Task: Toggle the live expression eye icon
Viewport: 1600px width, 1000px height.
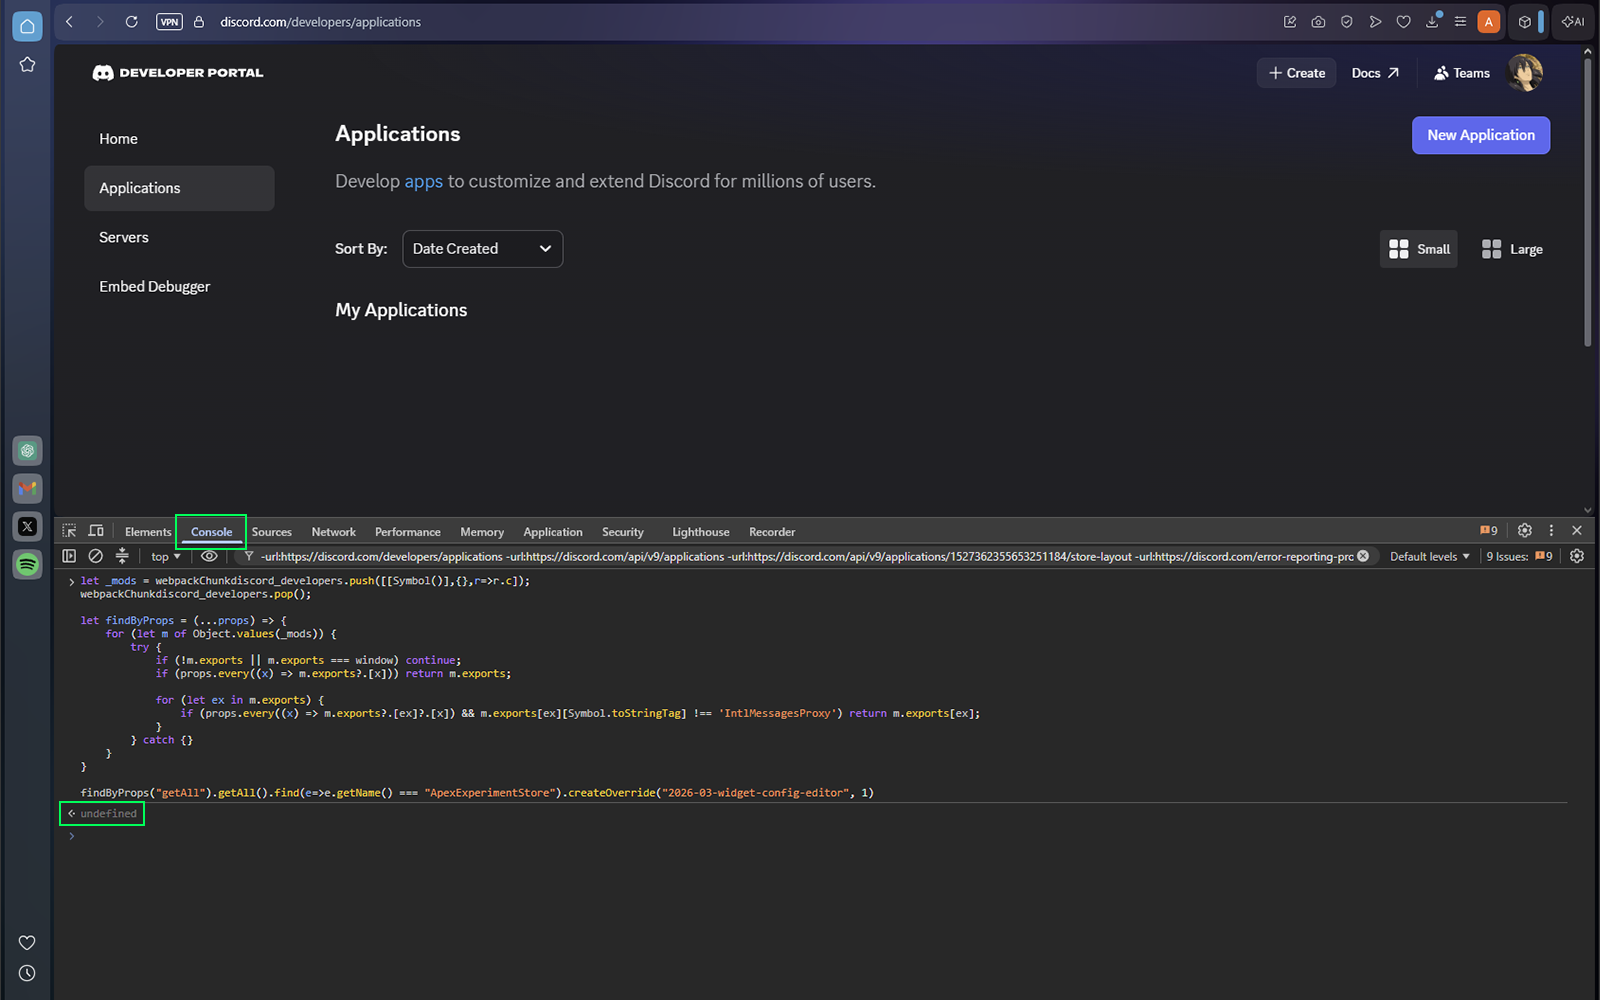Action: tap(209, 556)
